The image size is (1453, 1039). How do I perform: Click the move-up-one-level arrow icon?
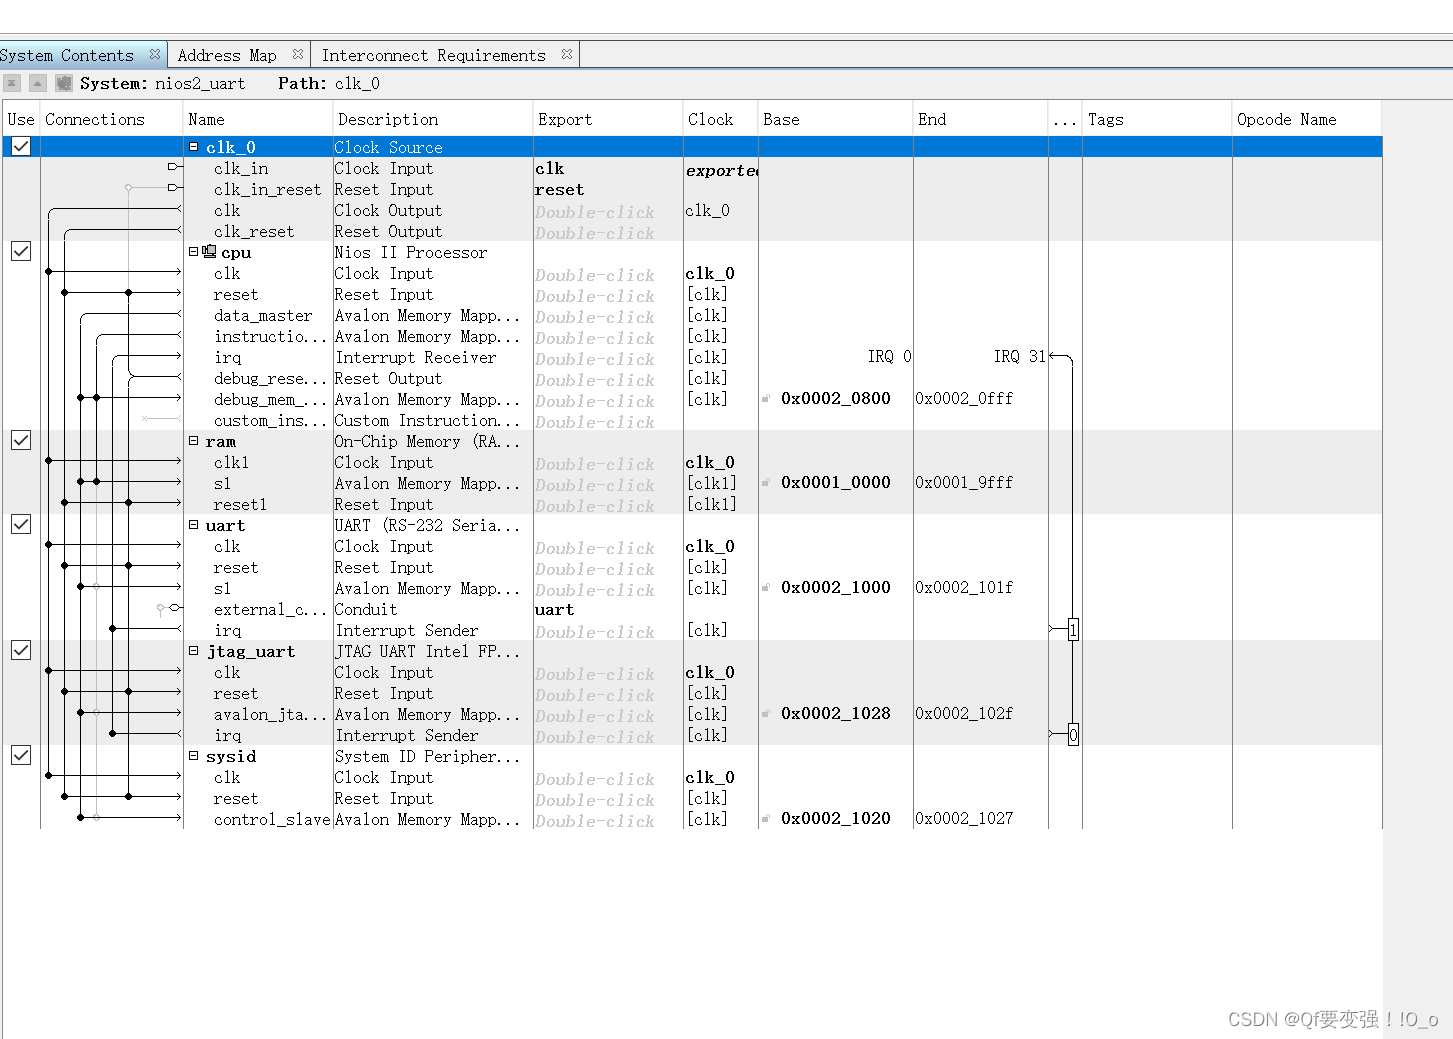coord(37,83)
